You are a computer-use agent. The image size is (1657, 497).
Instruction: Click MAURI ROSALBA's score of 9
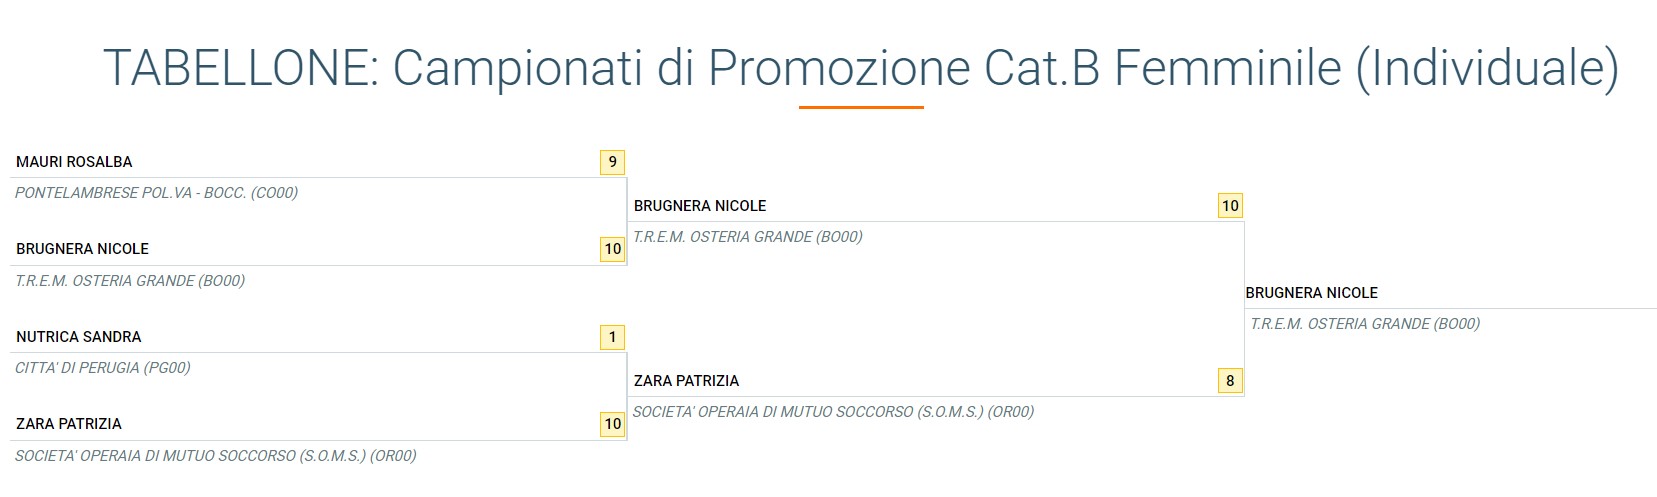point(612,162)
